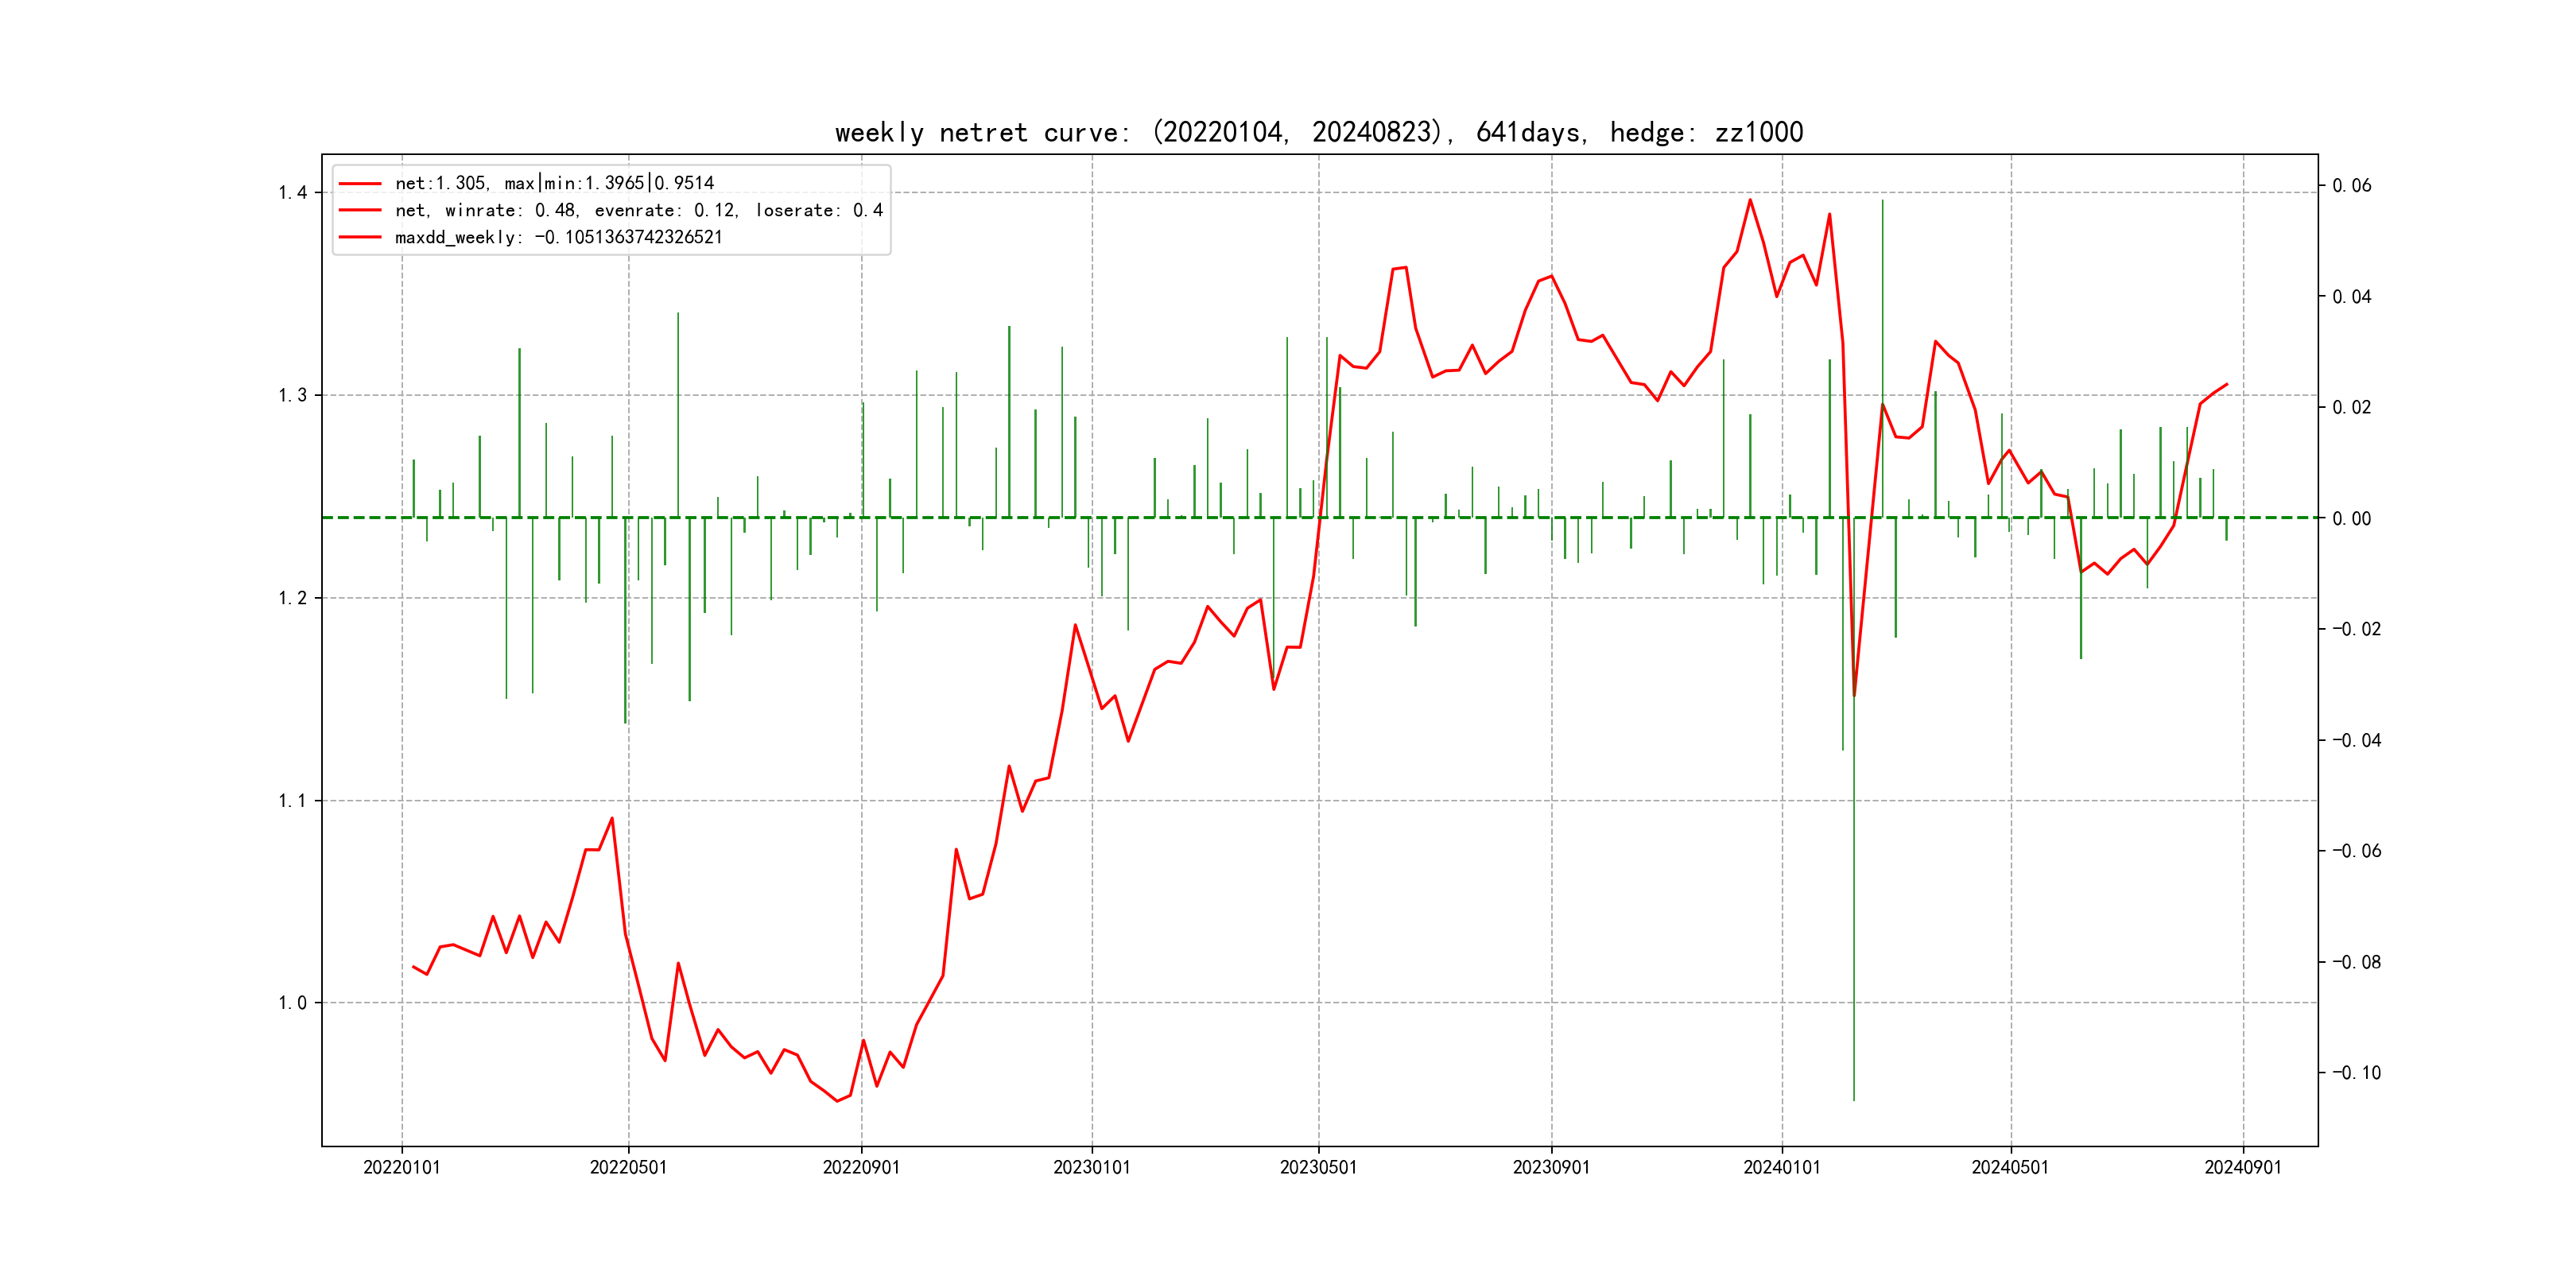Click the 20230901 x-axis date label
The image size is (2576, 1288).
coord(1551,1167)
